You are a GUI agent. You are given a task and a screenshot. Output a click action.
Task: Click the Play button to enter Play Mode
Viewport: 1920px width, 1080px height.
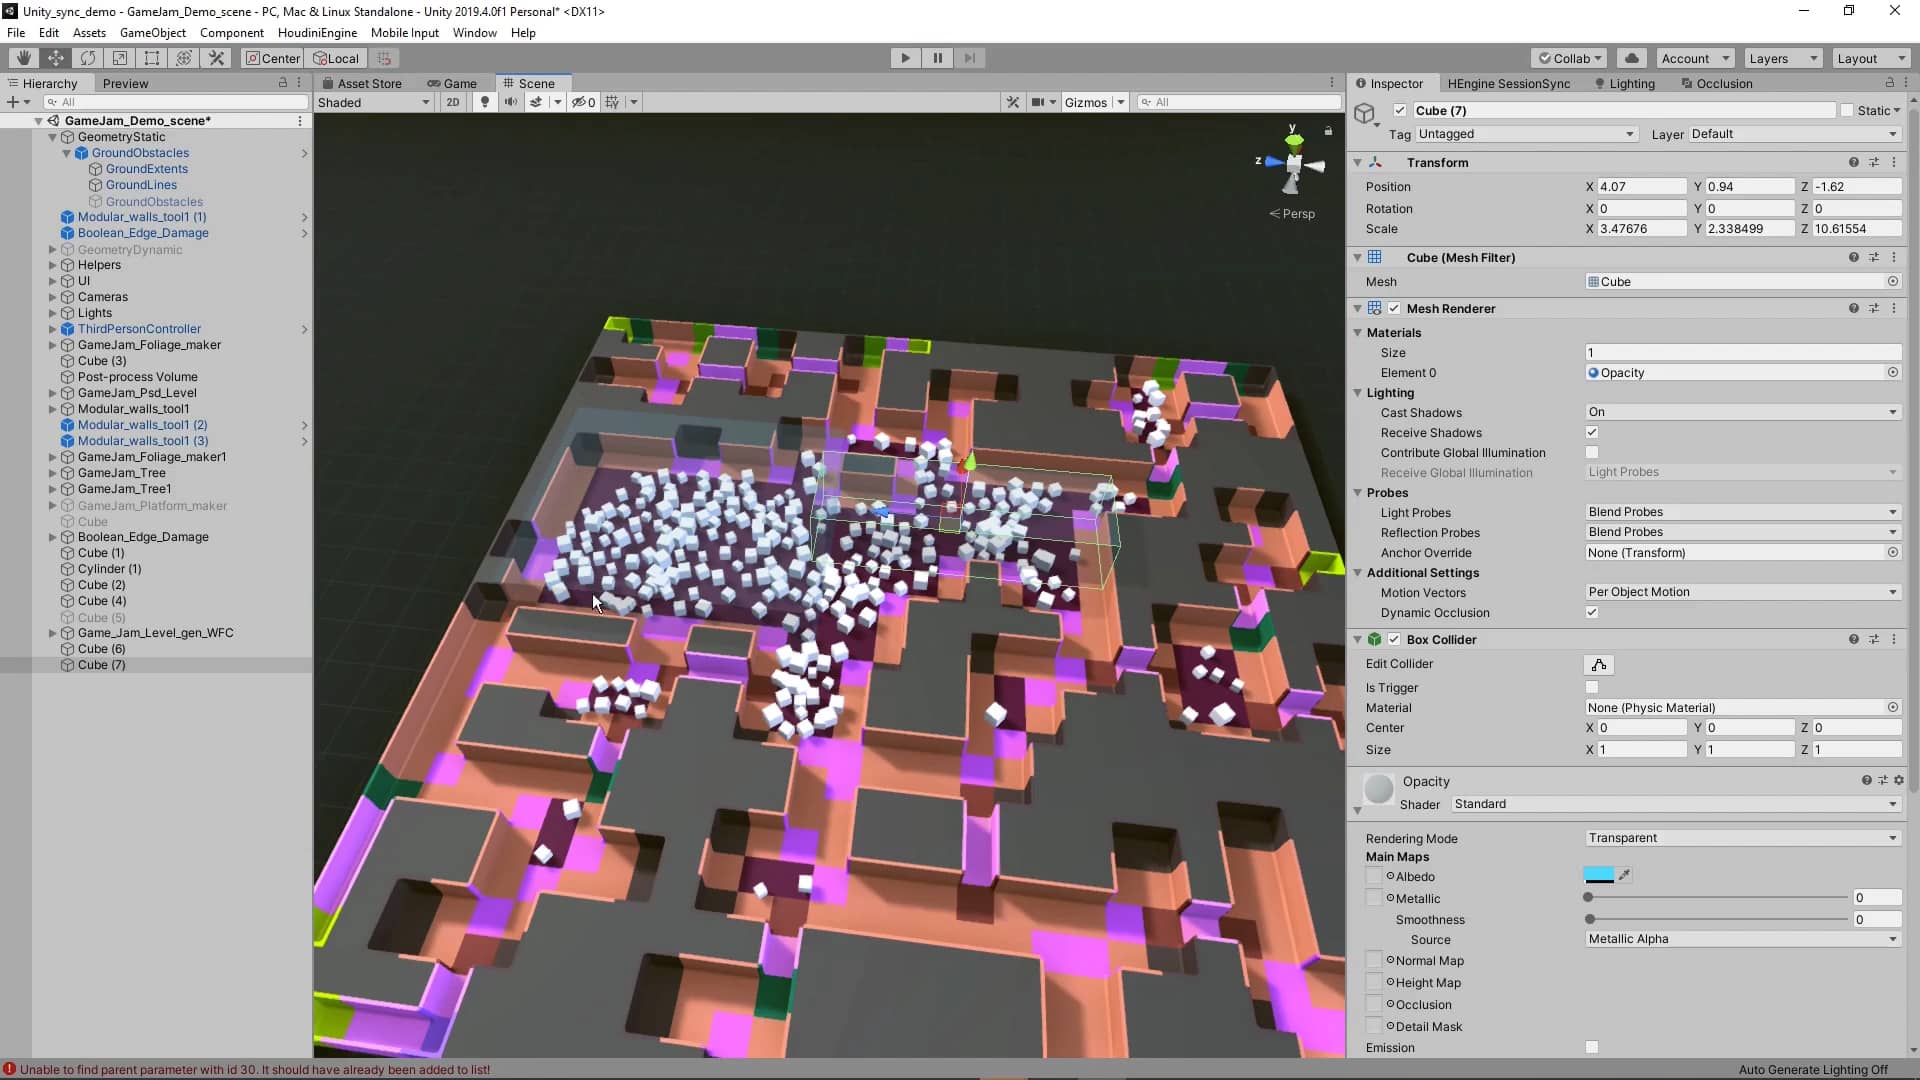[x=906, y=57]
